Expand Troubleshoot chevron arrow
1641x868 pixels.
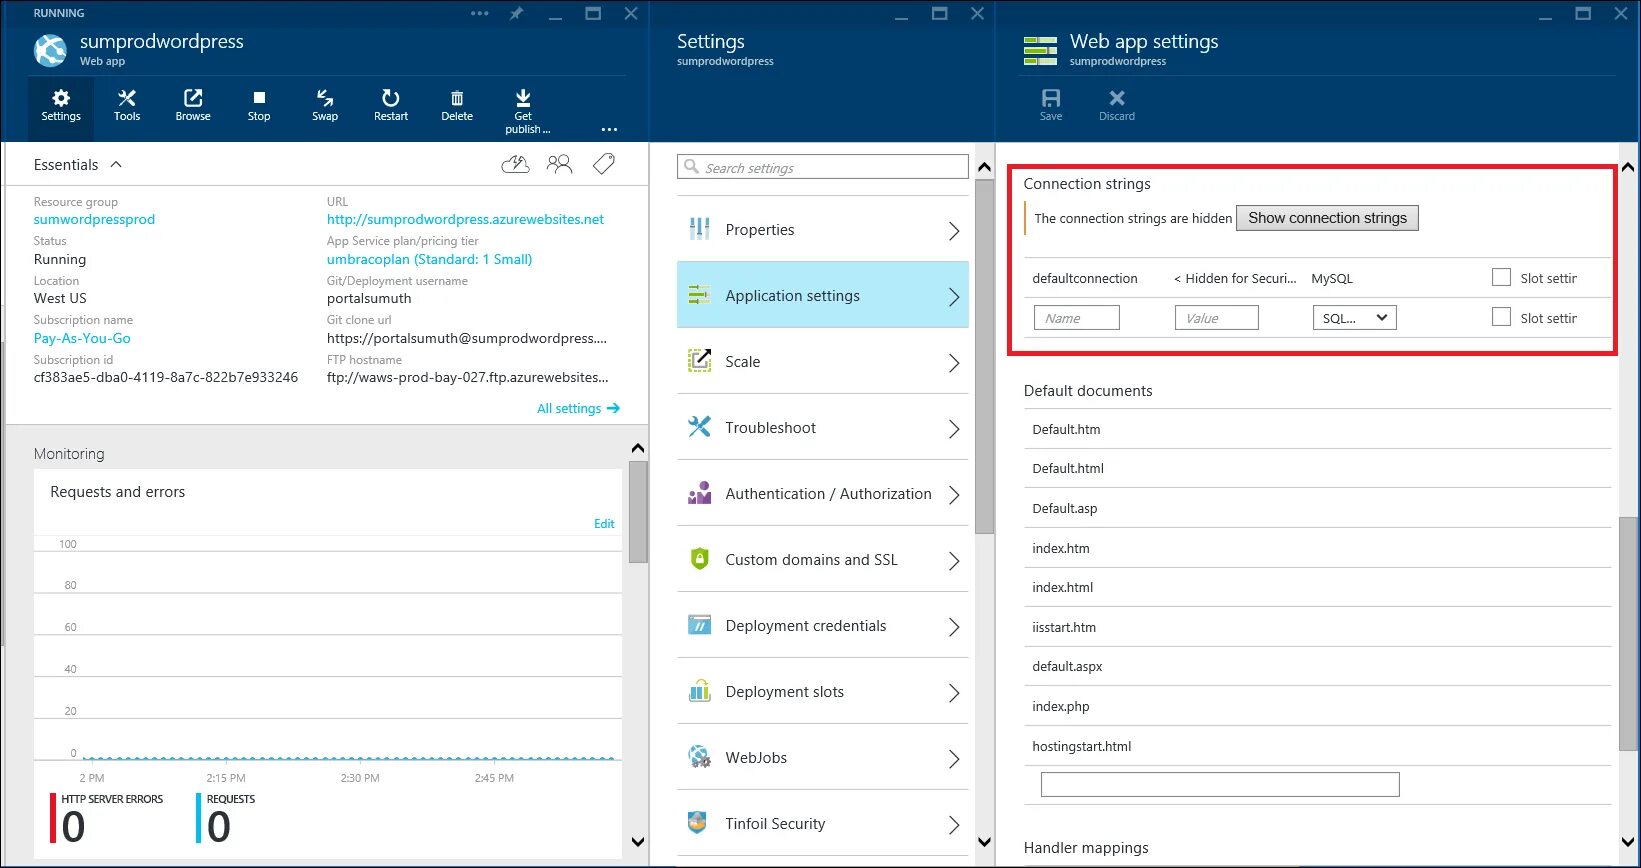click(x=954, y=429)
